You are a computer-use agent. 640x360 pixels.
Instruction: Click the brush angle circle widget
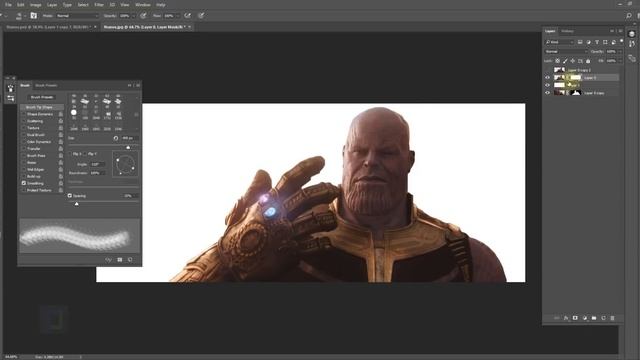click(125, 164)
